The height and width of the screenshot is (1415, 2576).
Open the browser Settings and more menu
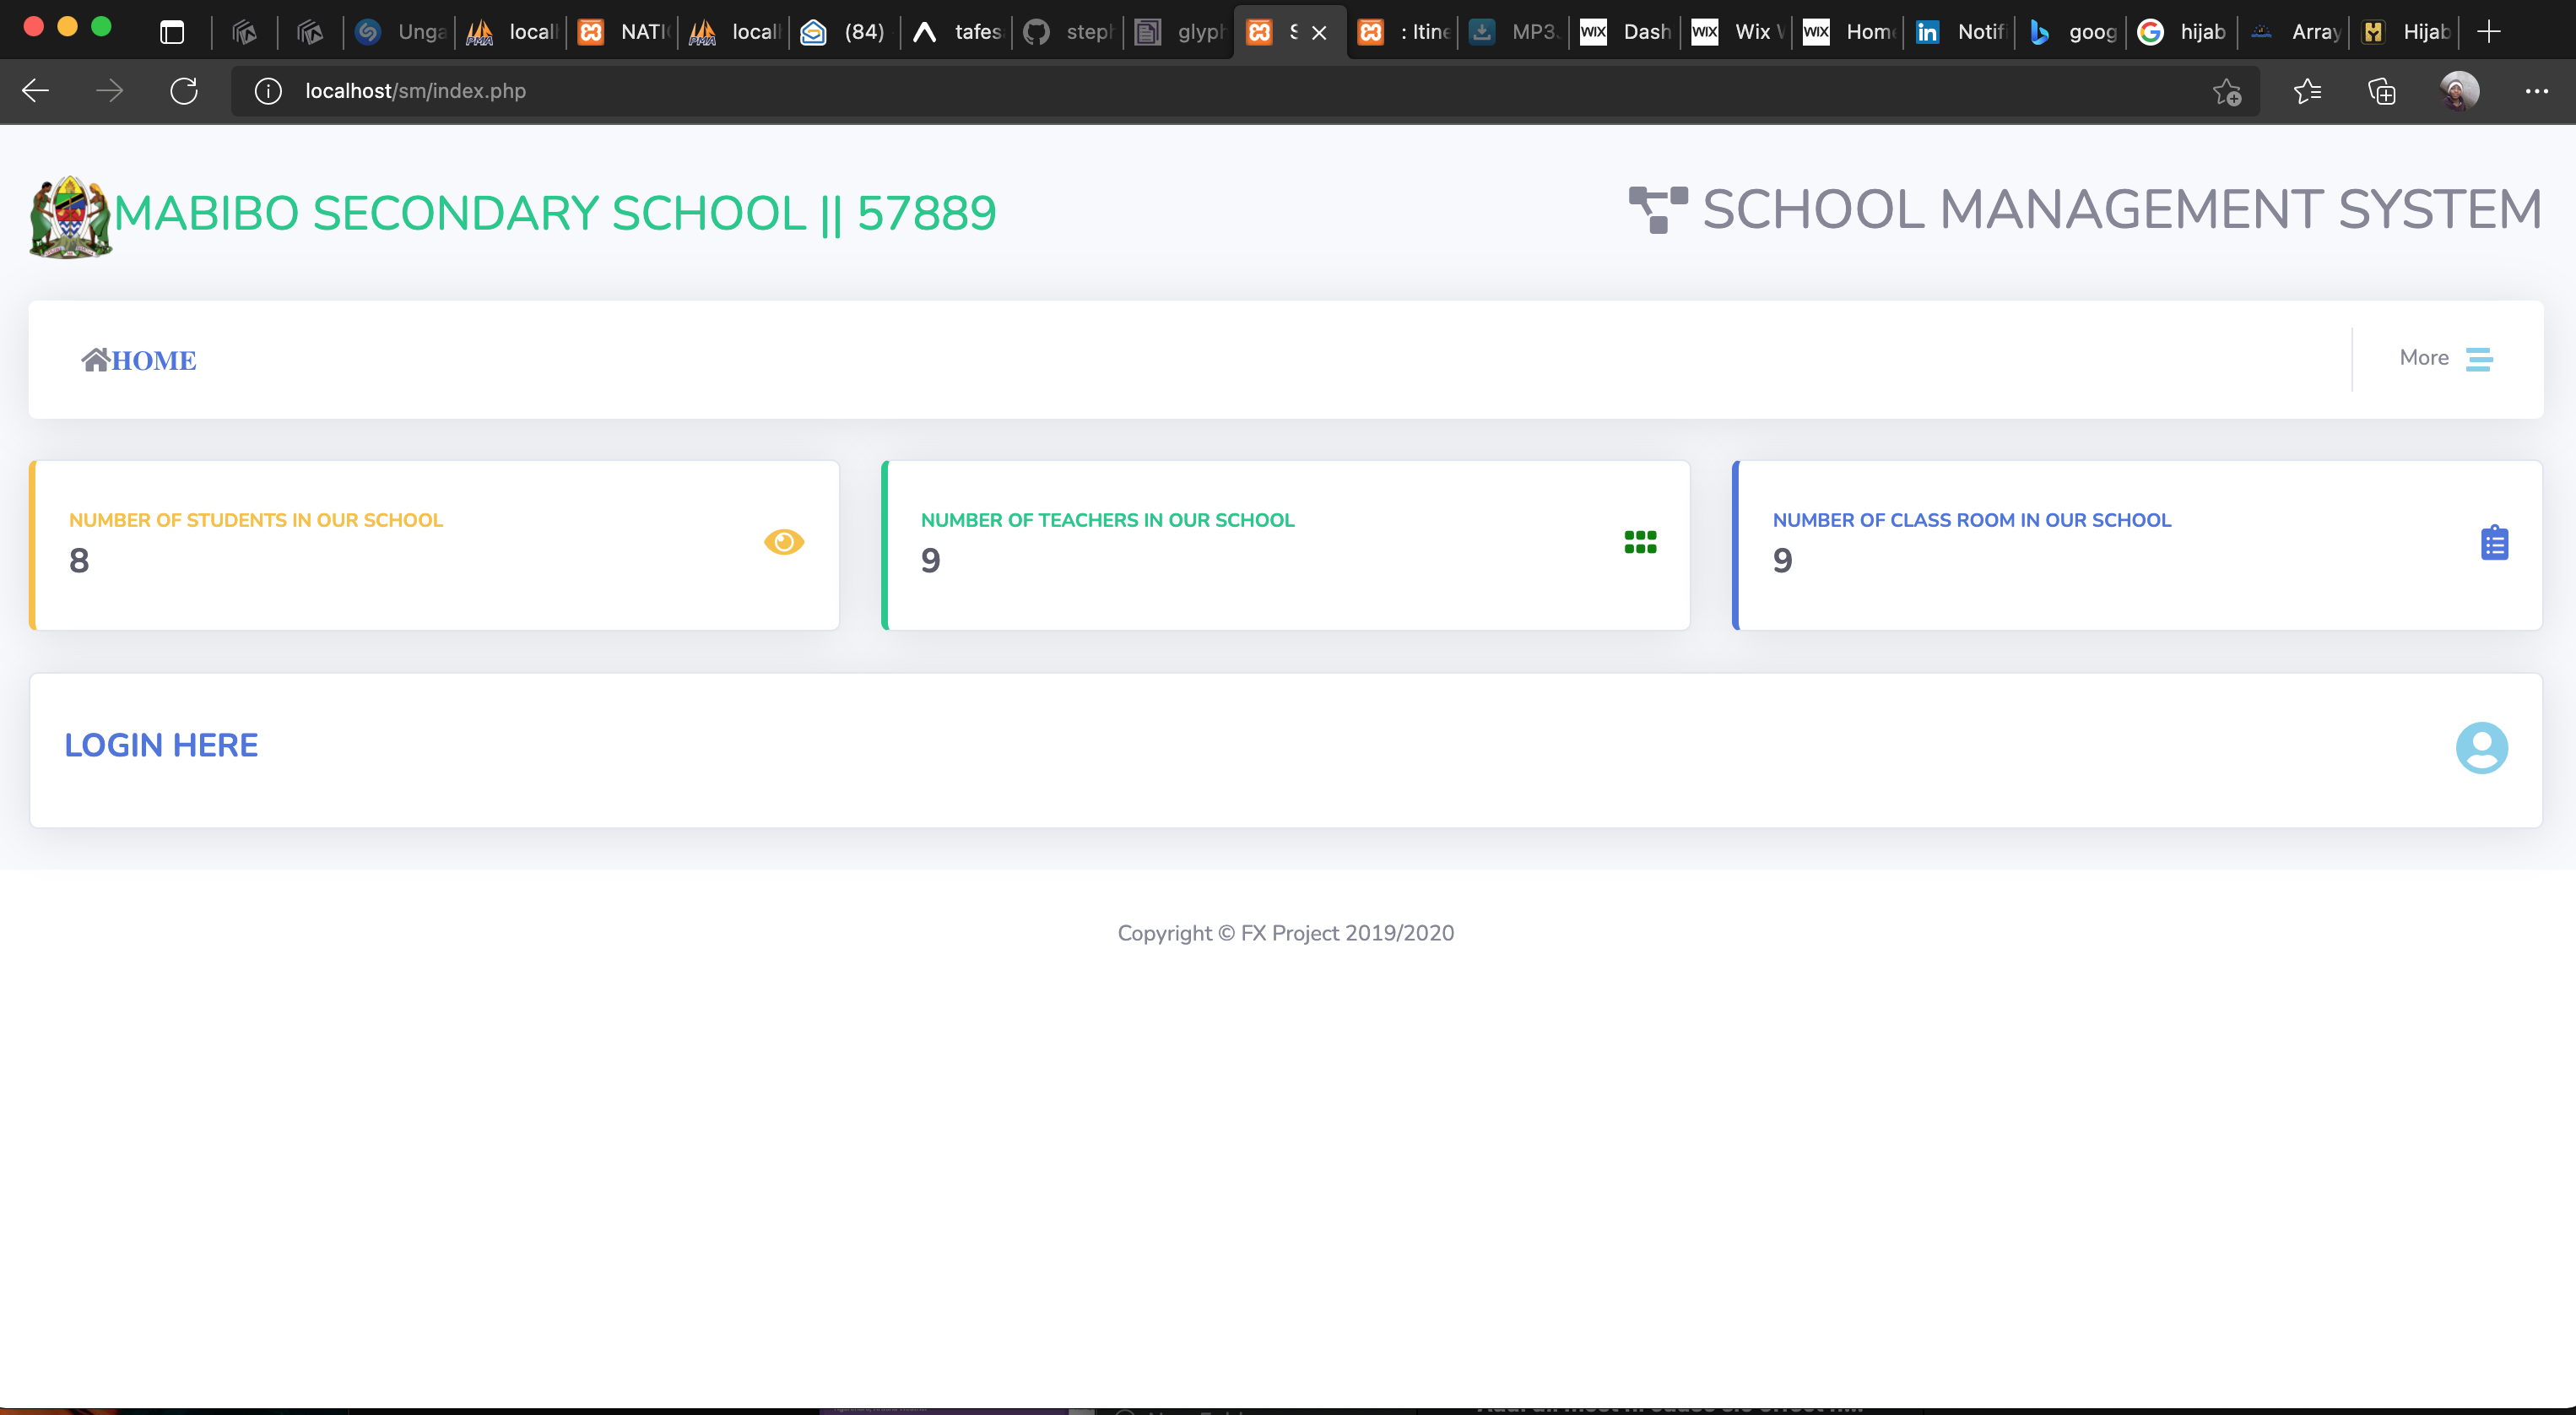[2536, 92]
